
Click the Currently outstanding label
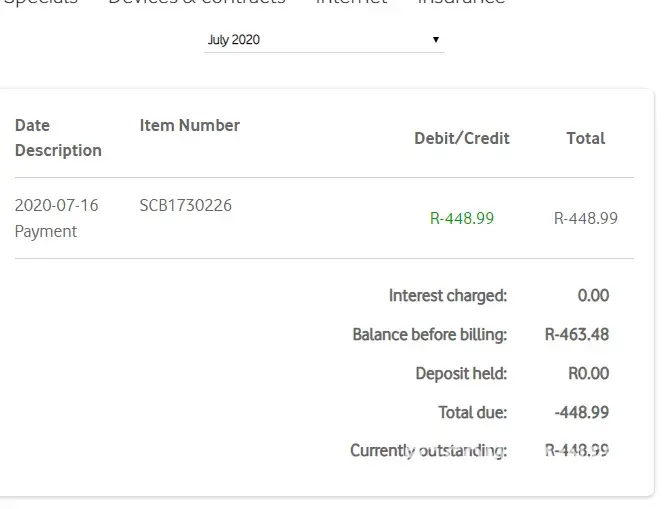tap(428, 451)
